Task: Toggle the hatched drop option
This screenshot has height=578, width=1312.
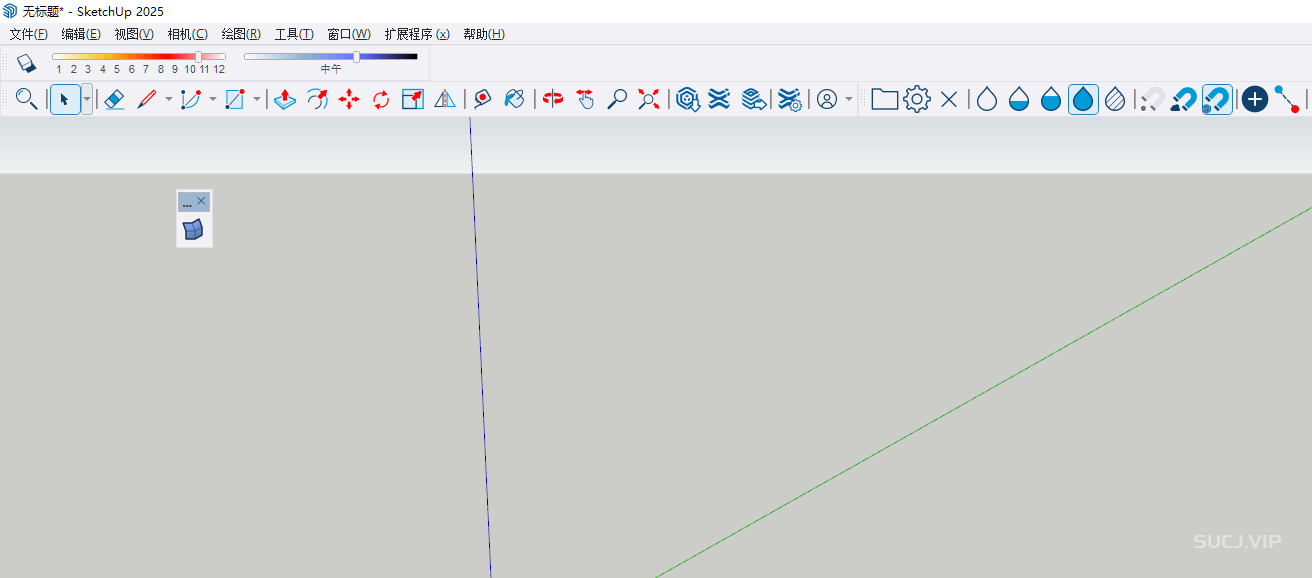Action: tap(1115, 99)
